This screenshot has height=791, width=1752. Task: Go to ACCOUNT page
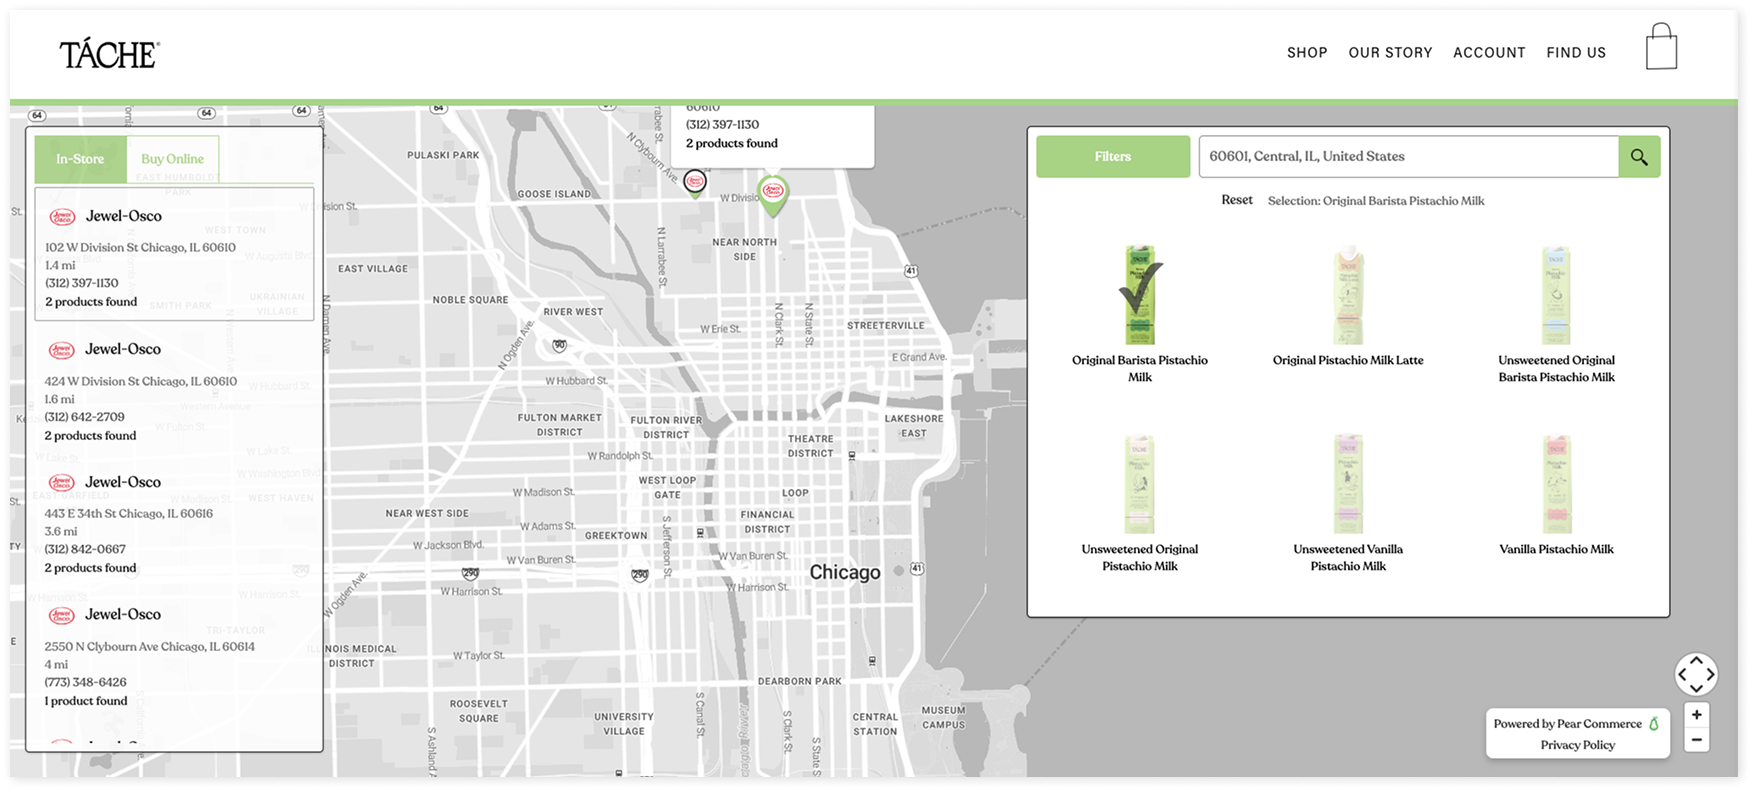coord(1489,53)
